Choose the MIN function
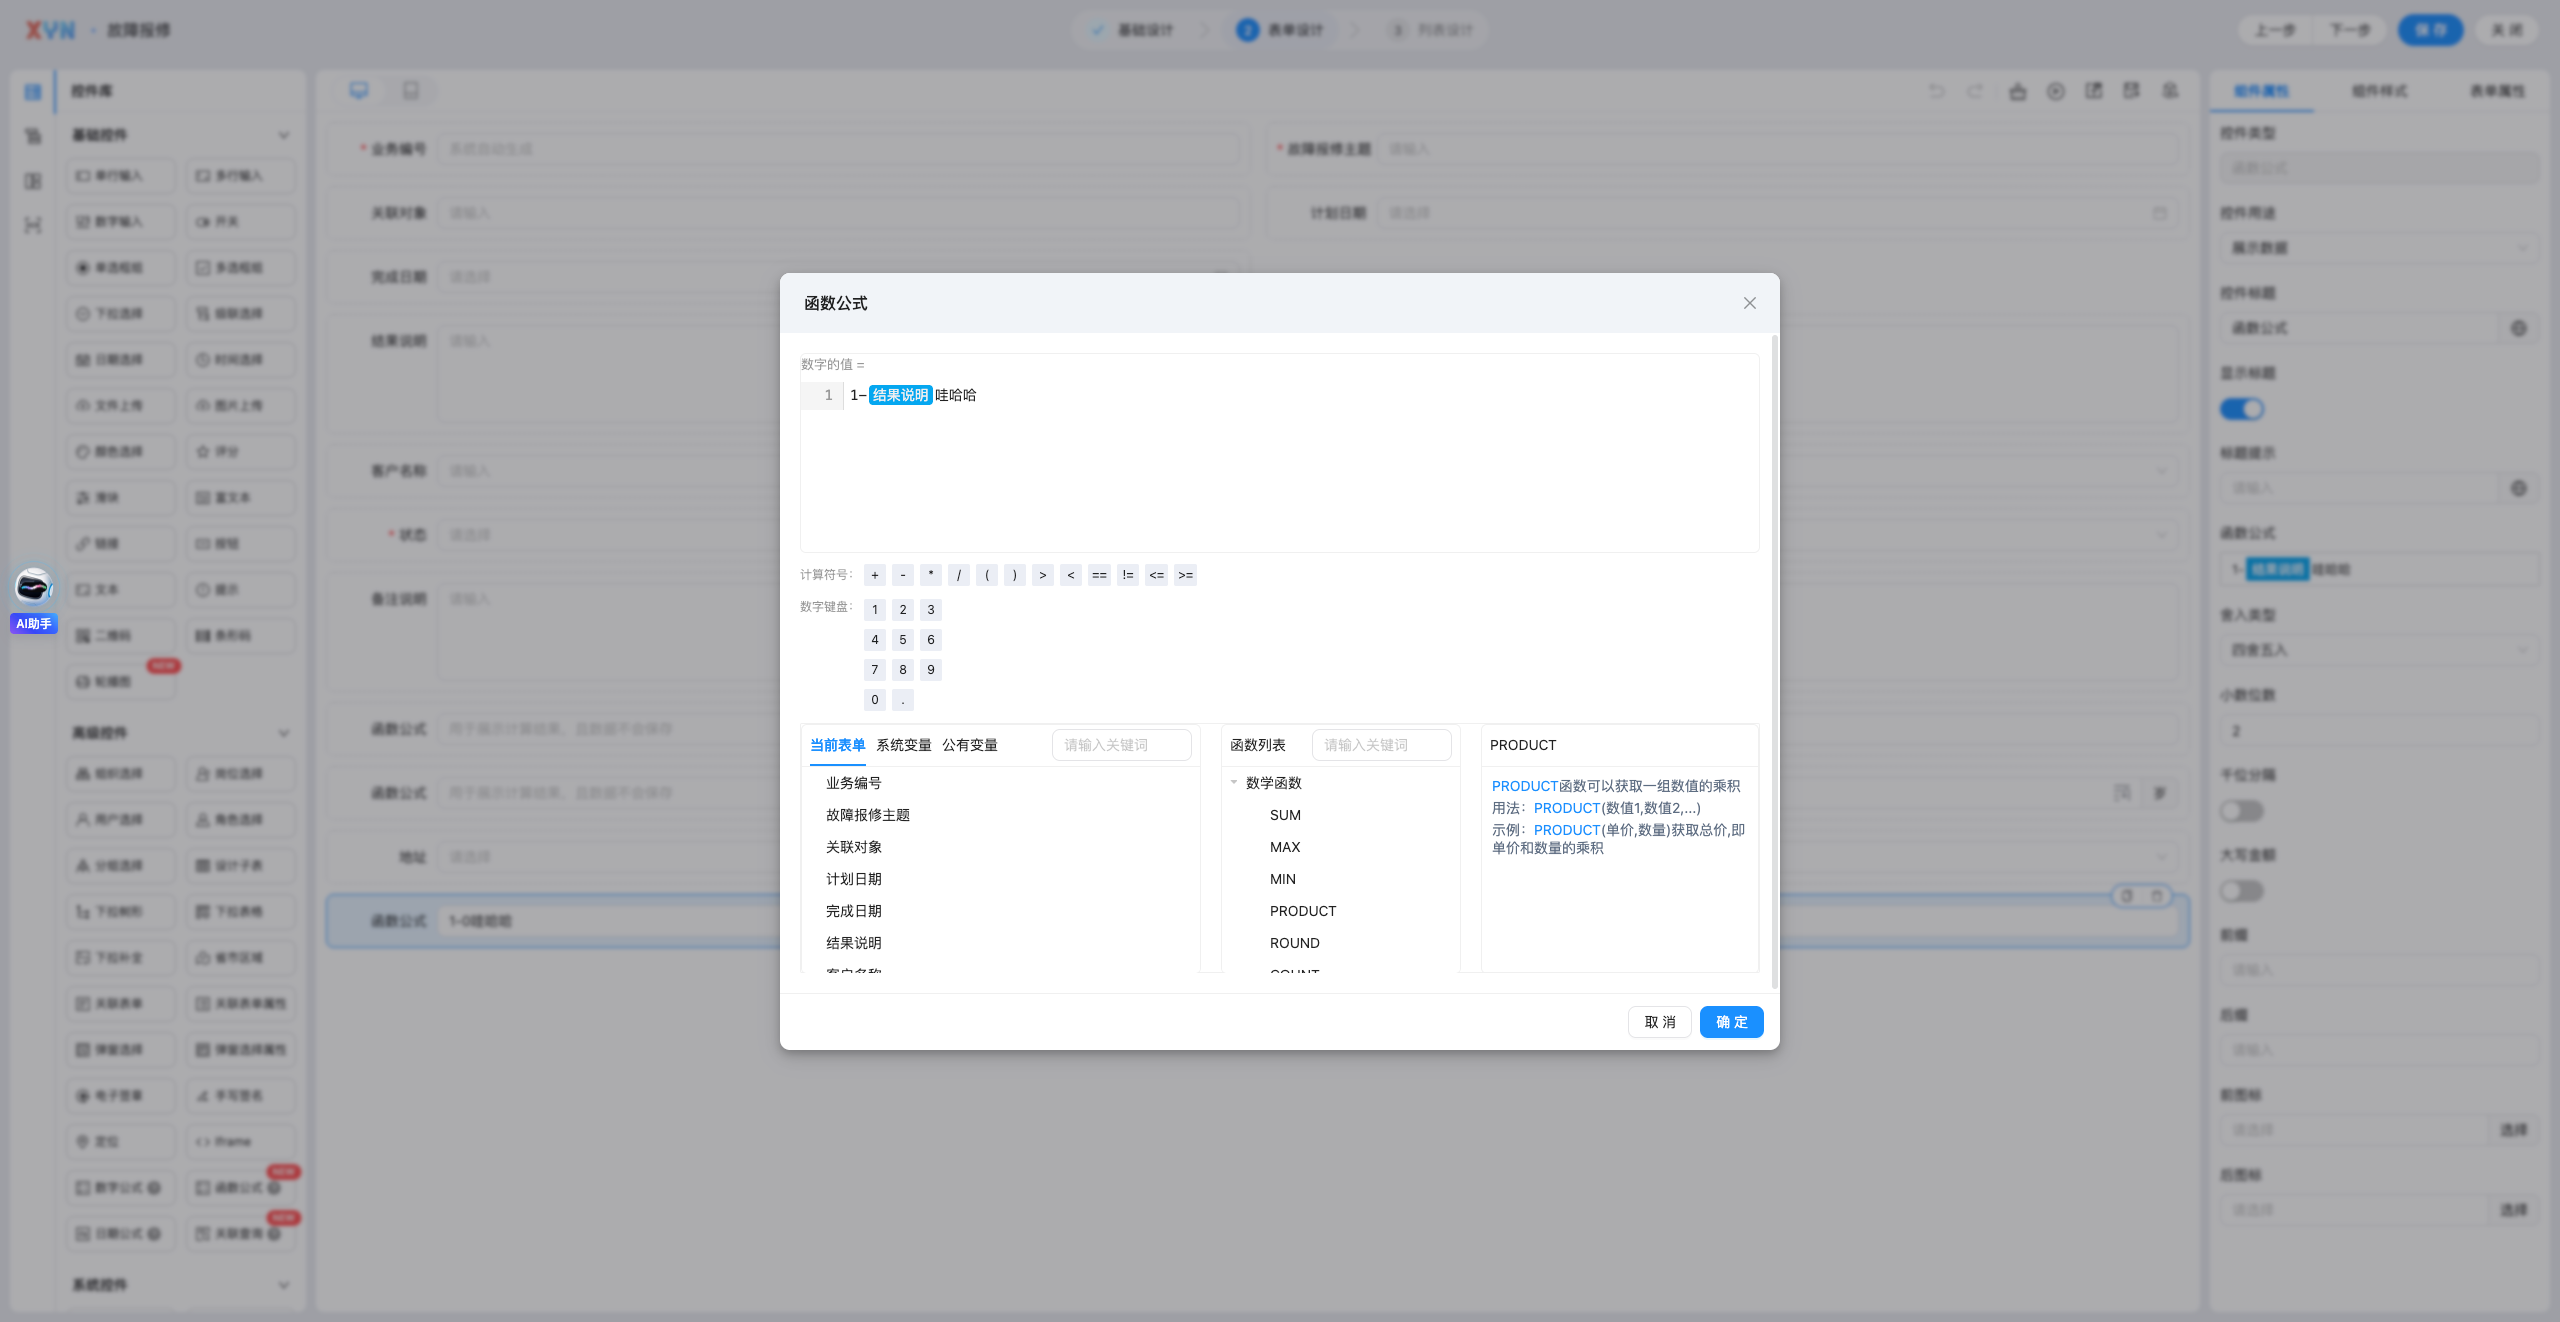Image resolution: width=2560 pixels, height=1322 pixels. click(x=1283, y=879)
